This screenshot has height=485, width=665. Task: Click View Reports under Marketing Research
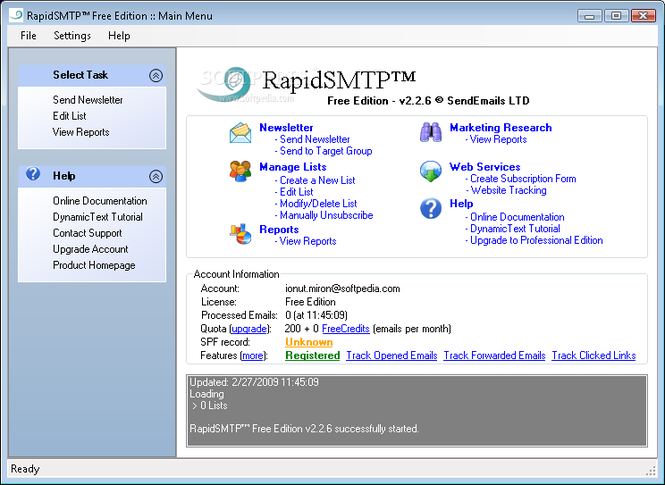point(498,139)
